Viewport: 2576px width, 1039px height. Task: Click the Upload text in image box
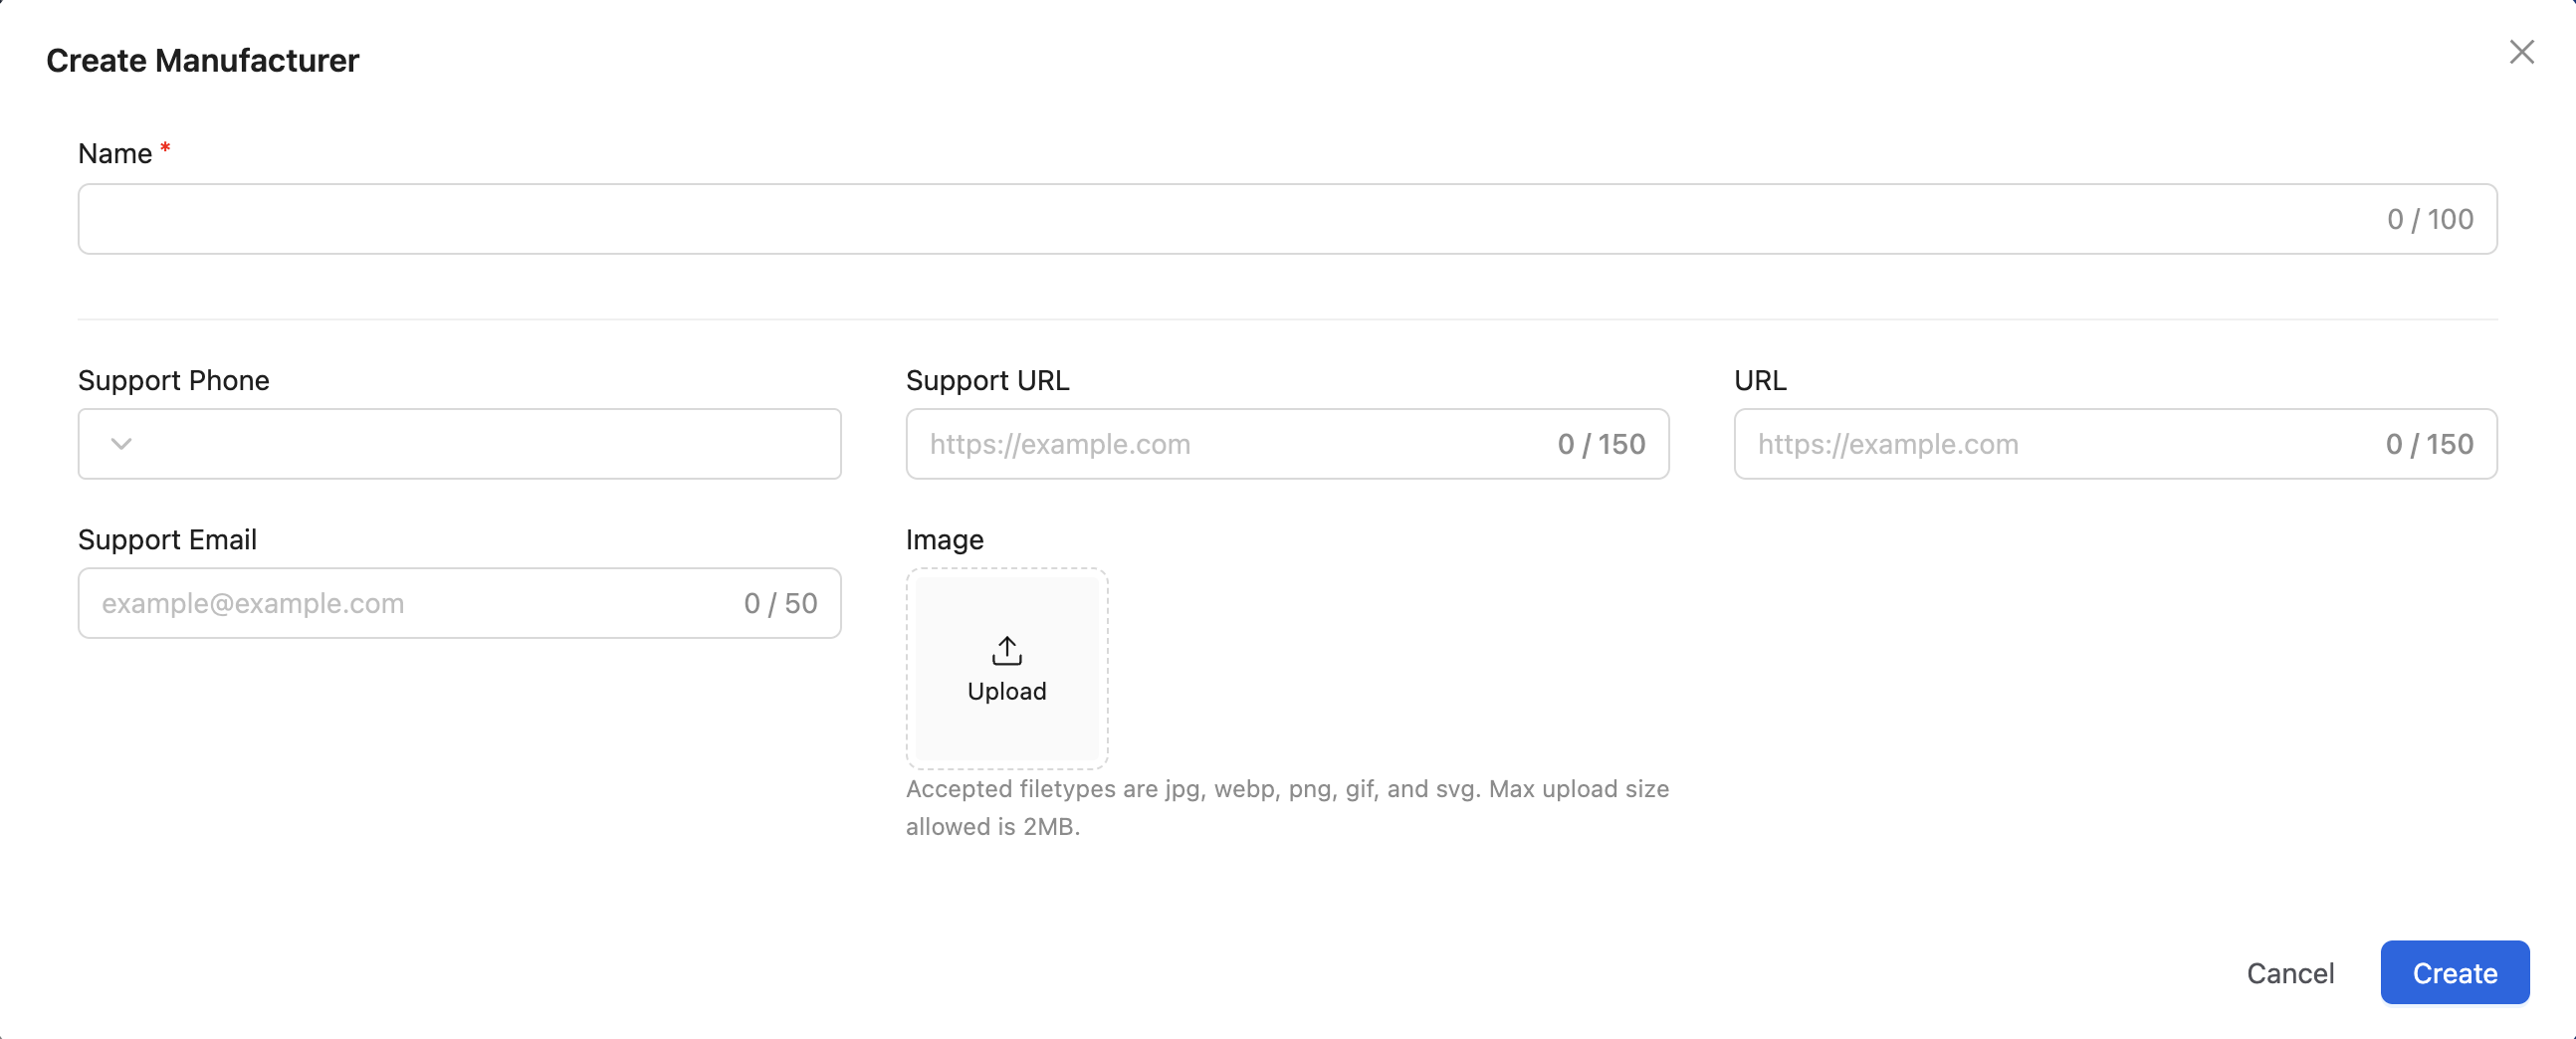(1006, 691)
